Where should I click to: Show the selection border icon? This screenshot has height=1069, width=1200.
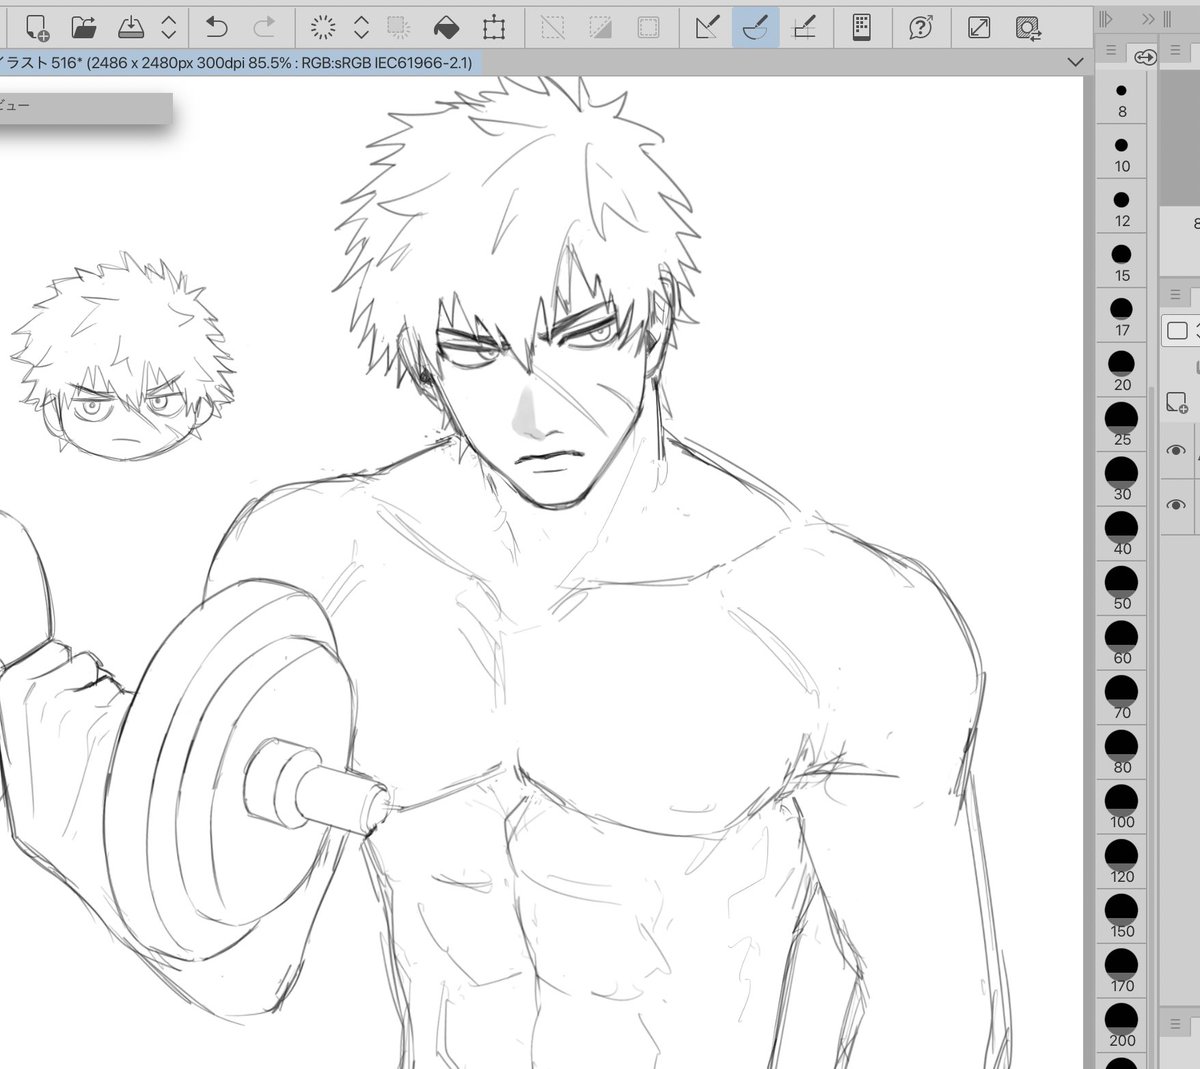click(649, 27)
